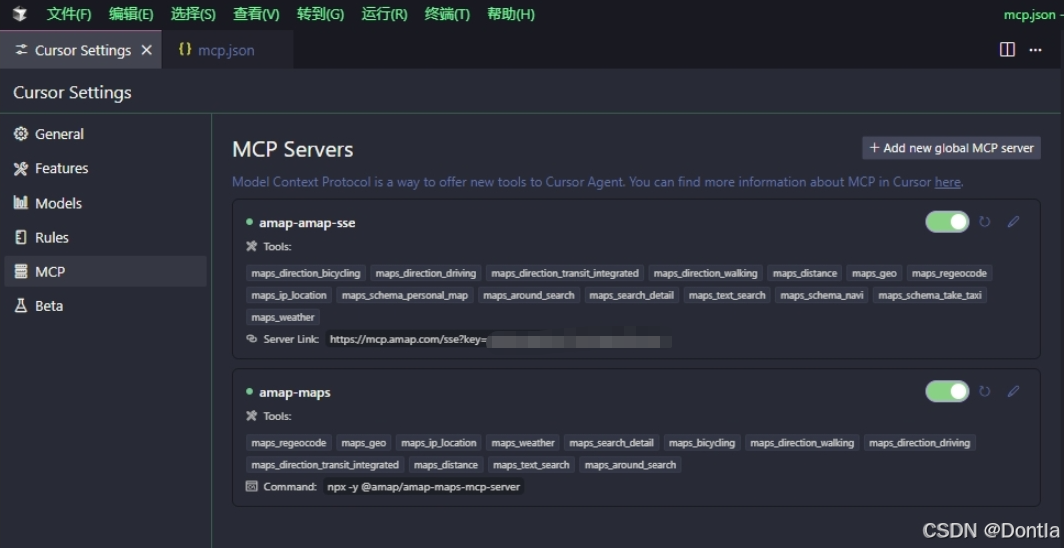
Task: Edit the amap-amap-sse server
Action: coord(1013,222)
